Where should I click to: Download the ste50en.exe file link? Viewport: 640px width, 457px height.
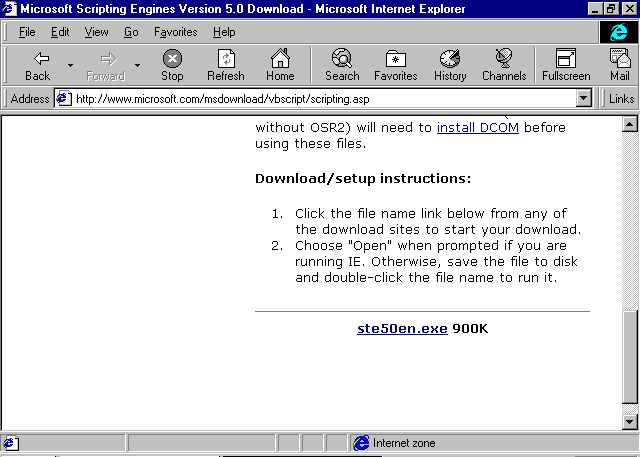(x=402, y=329)
